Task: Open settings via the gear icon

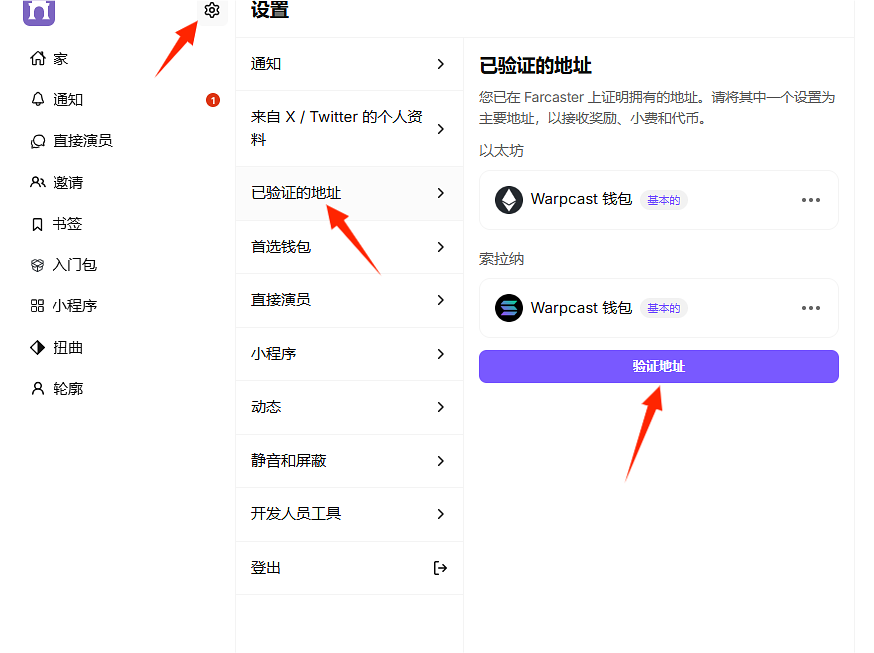Action: point(211,10)
